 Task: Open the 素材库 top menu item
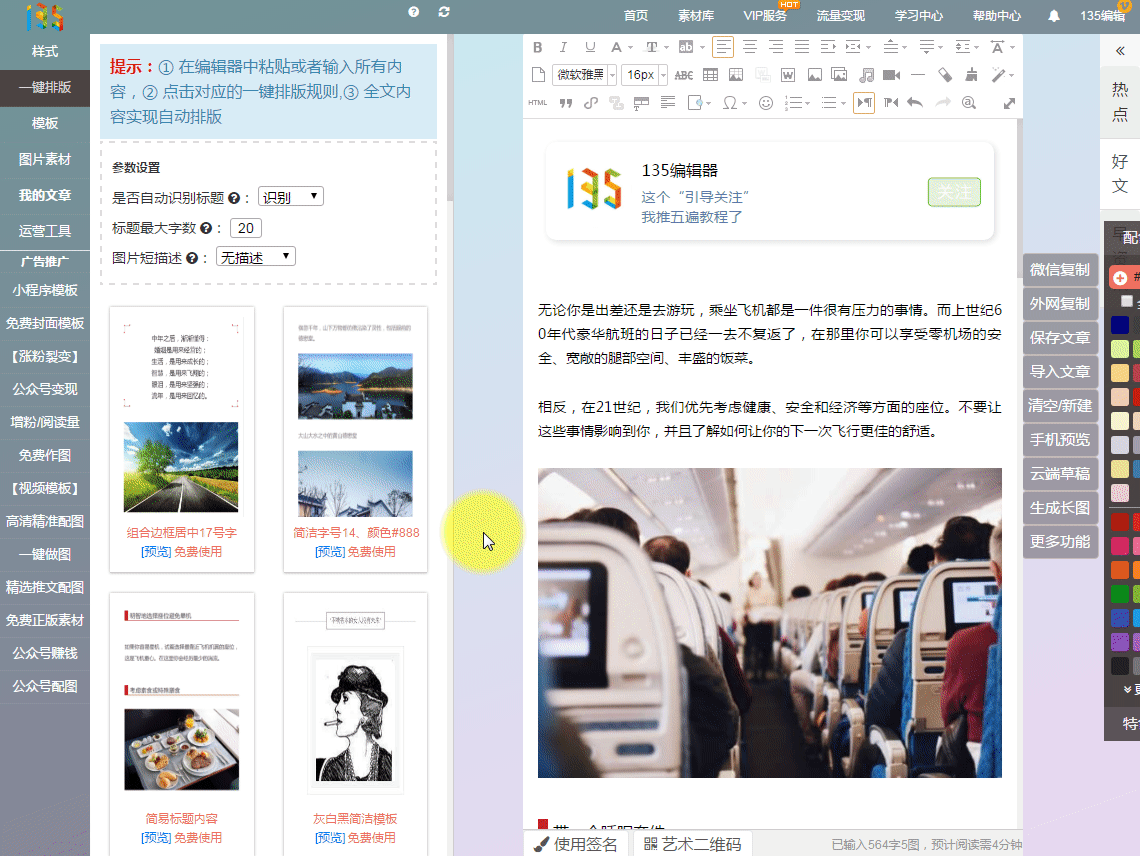coord(696,16)
